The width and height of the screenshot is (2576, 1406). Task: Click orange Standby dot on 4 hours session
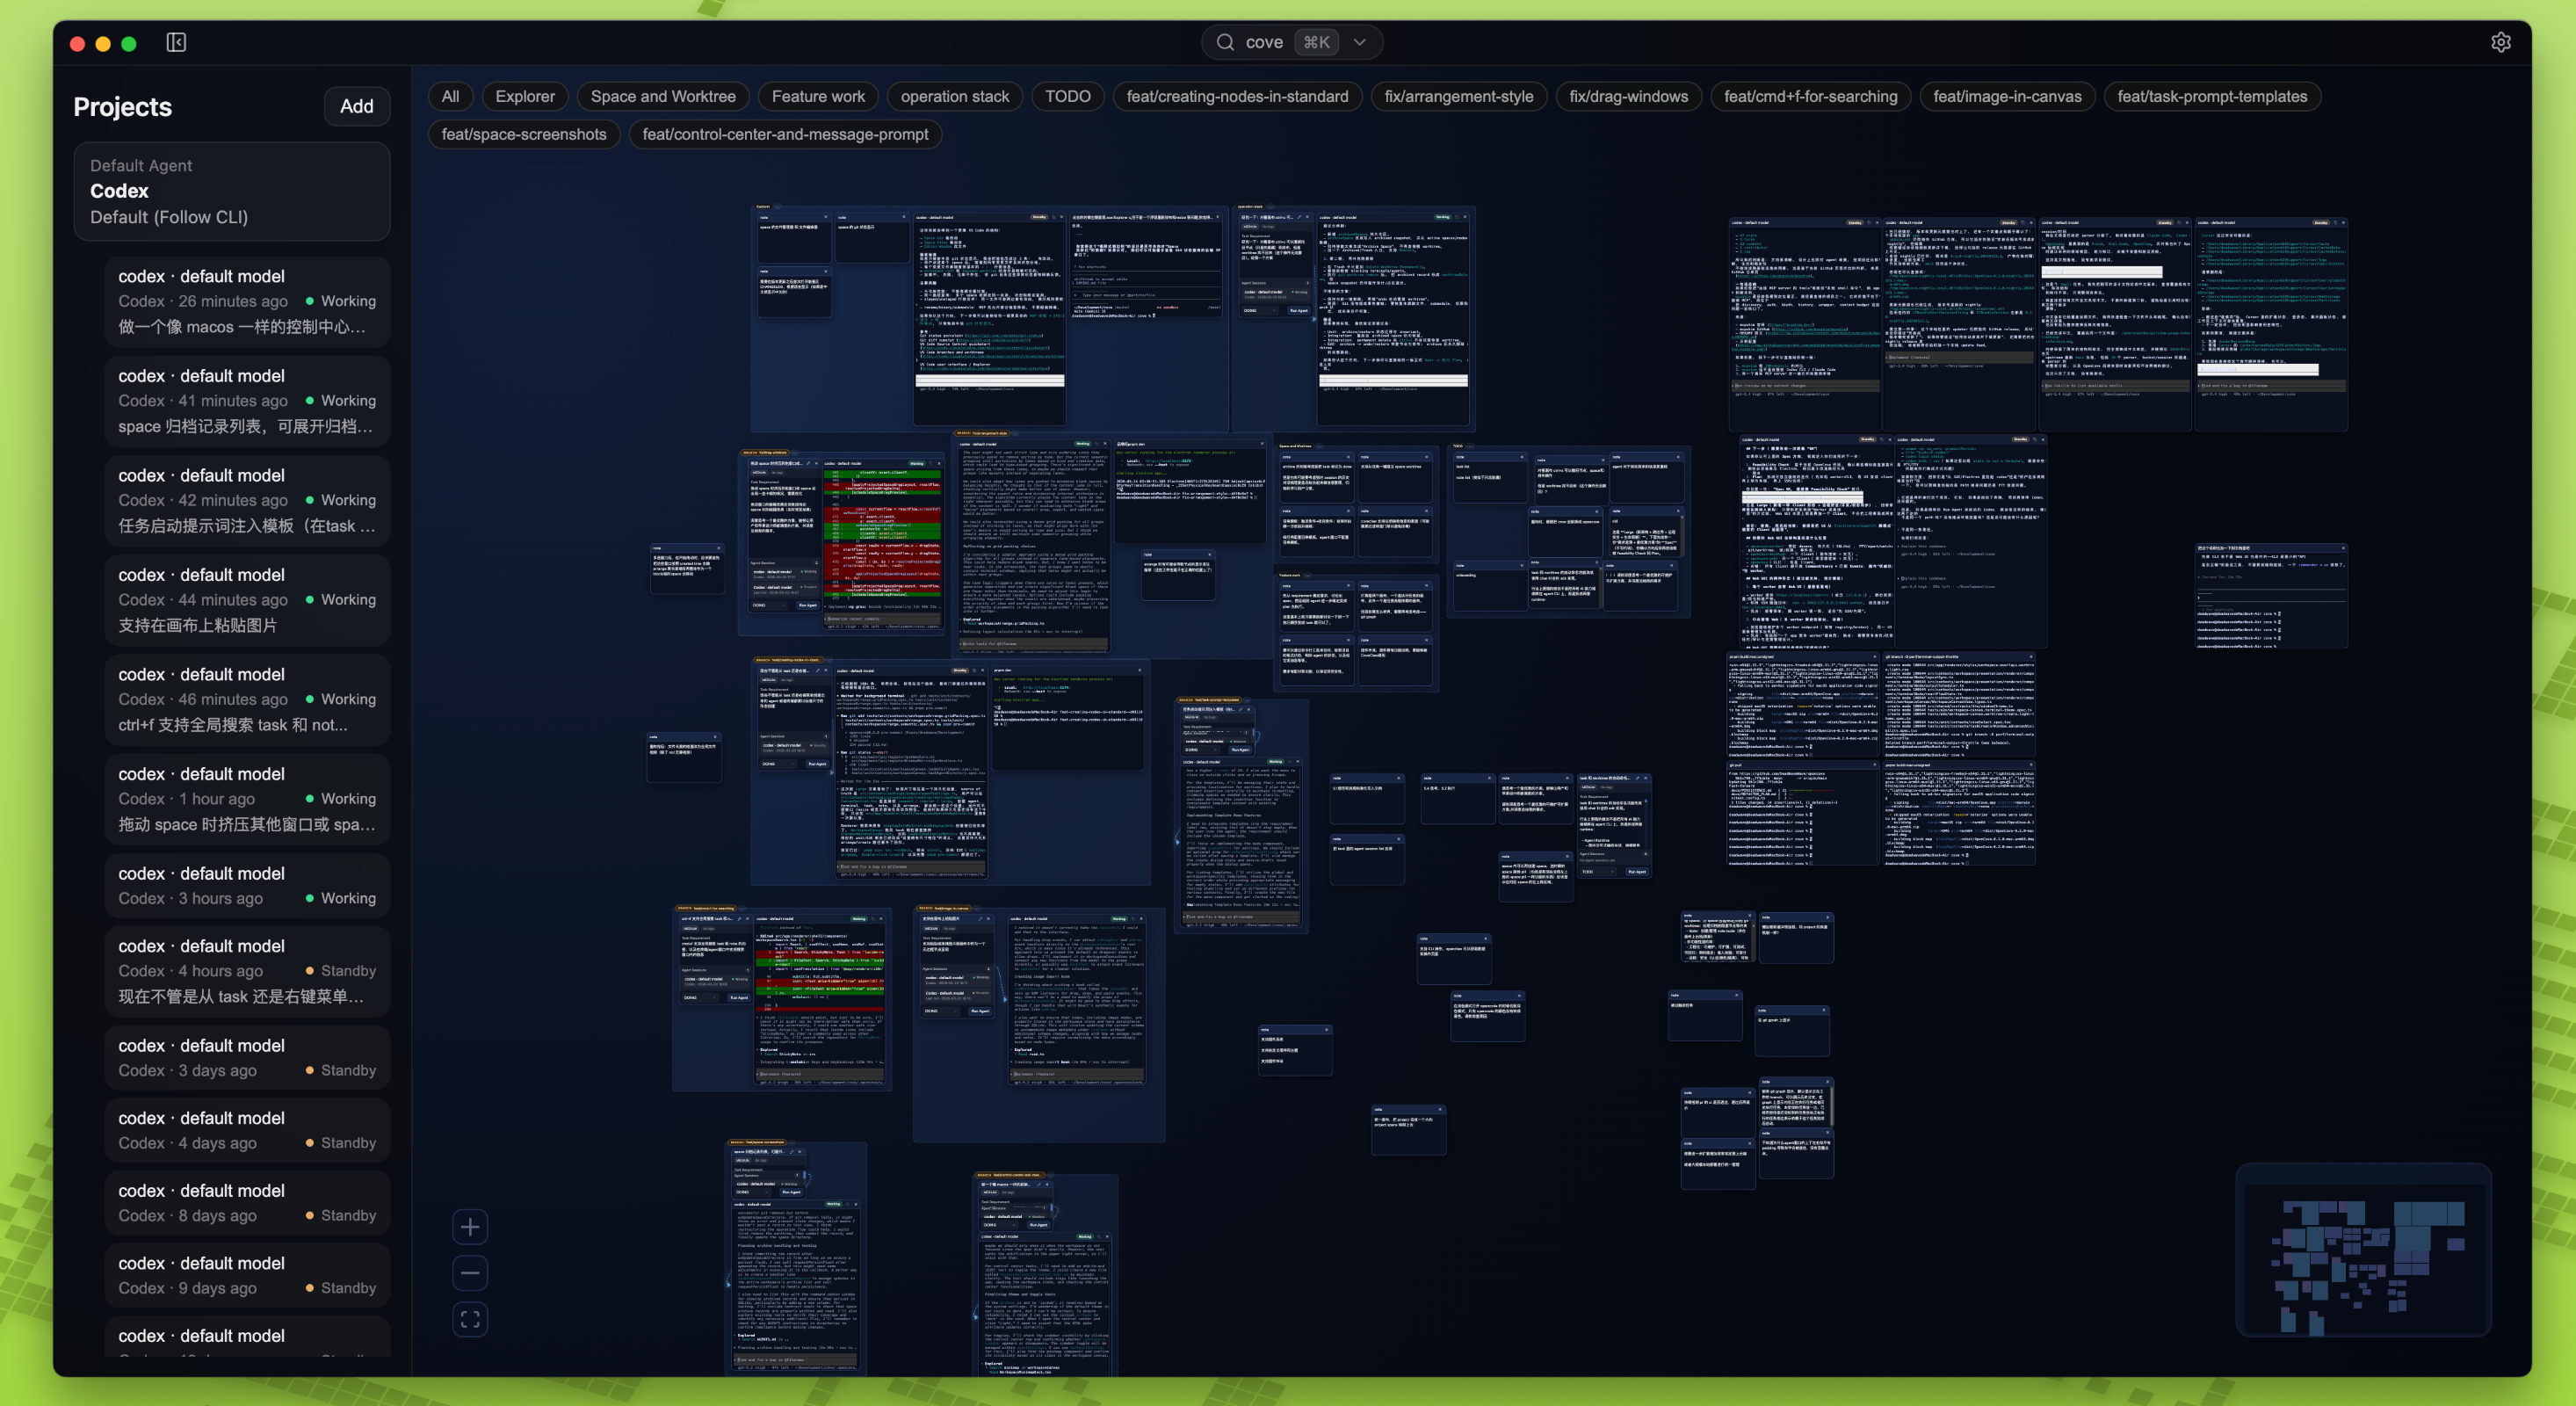pos(310,971)
